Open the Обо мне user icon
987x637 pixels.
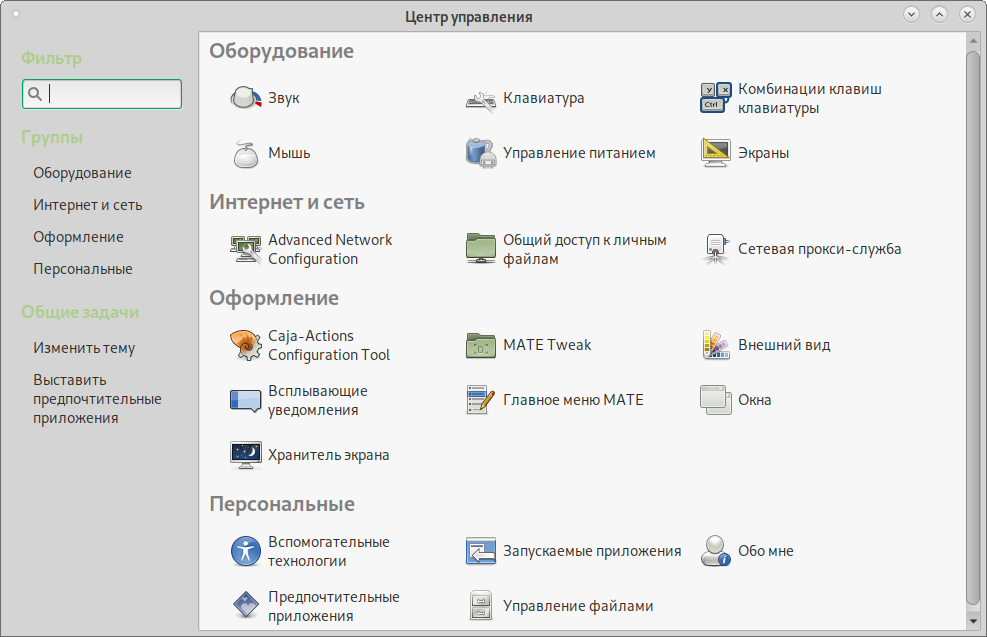tap(716, 551)
